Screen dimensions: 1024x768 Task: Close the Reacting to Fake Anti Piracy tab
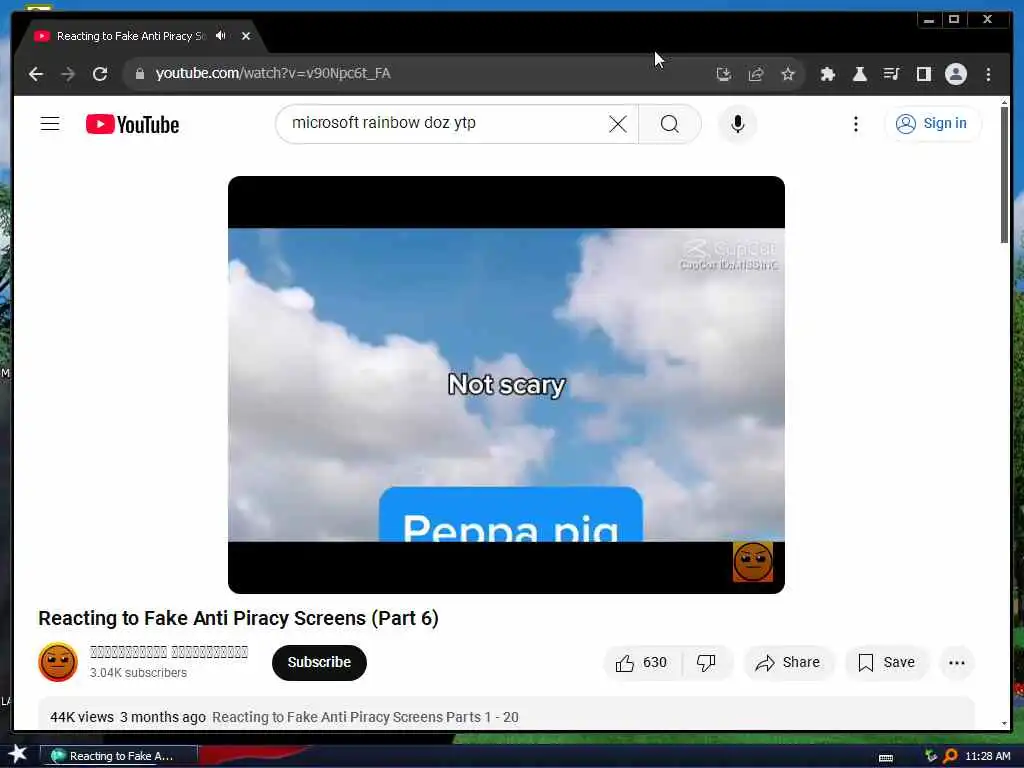tap(246, 36)
